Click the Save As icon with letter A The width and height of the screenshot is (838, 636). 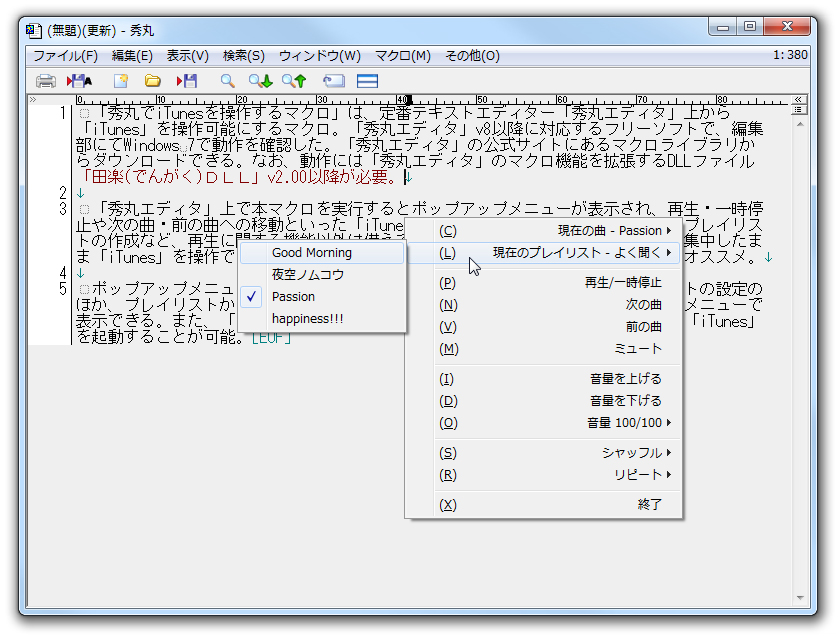click(x=80, y=81)
